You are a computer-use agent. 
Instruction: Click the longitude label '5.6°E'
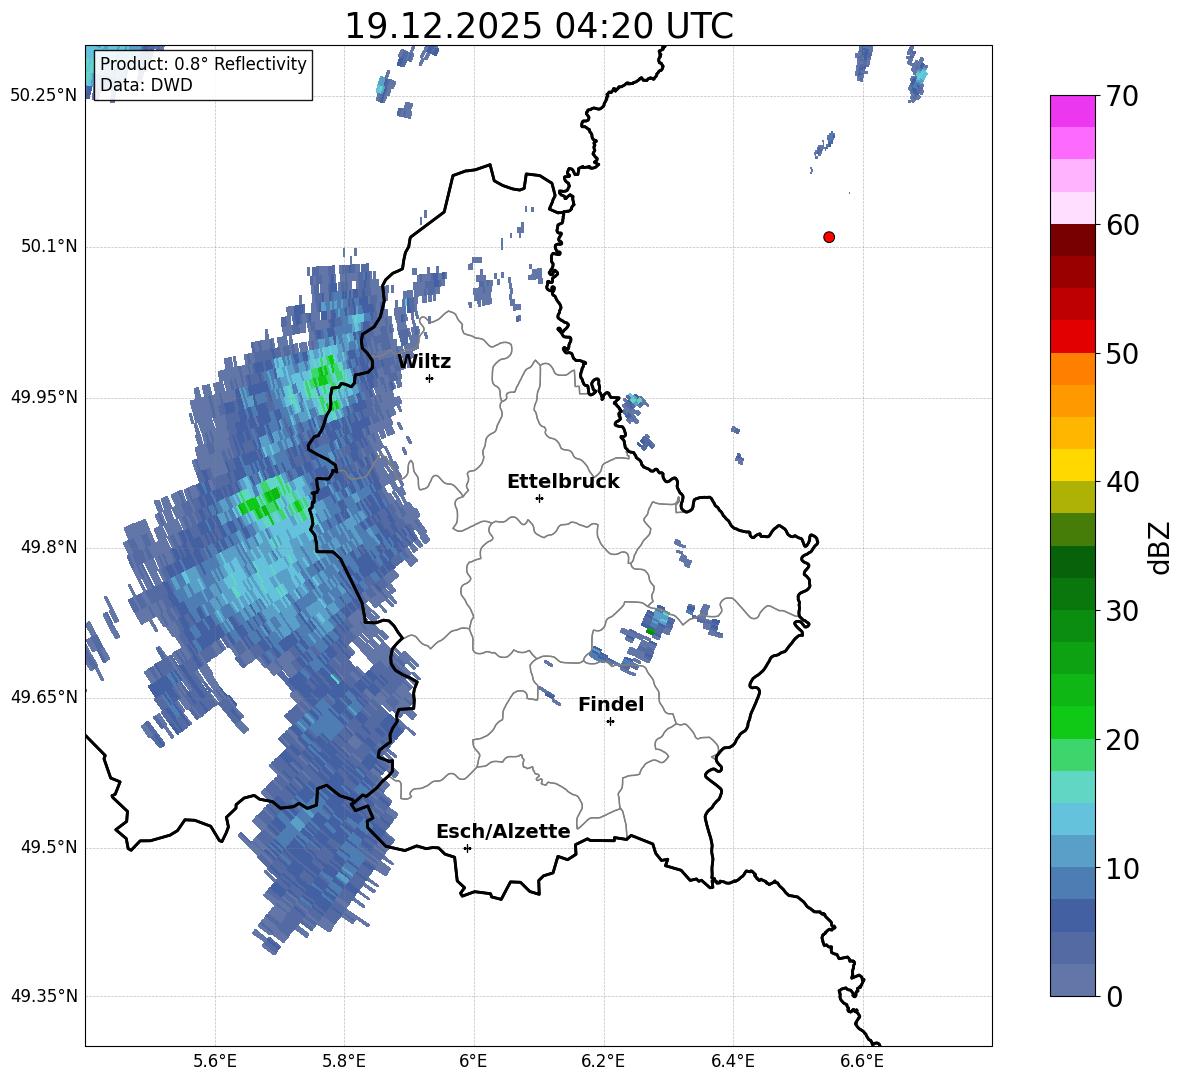coord(215,1061)
